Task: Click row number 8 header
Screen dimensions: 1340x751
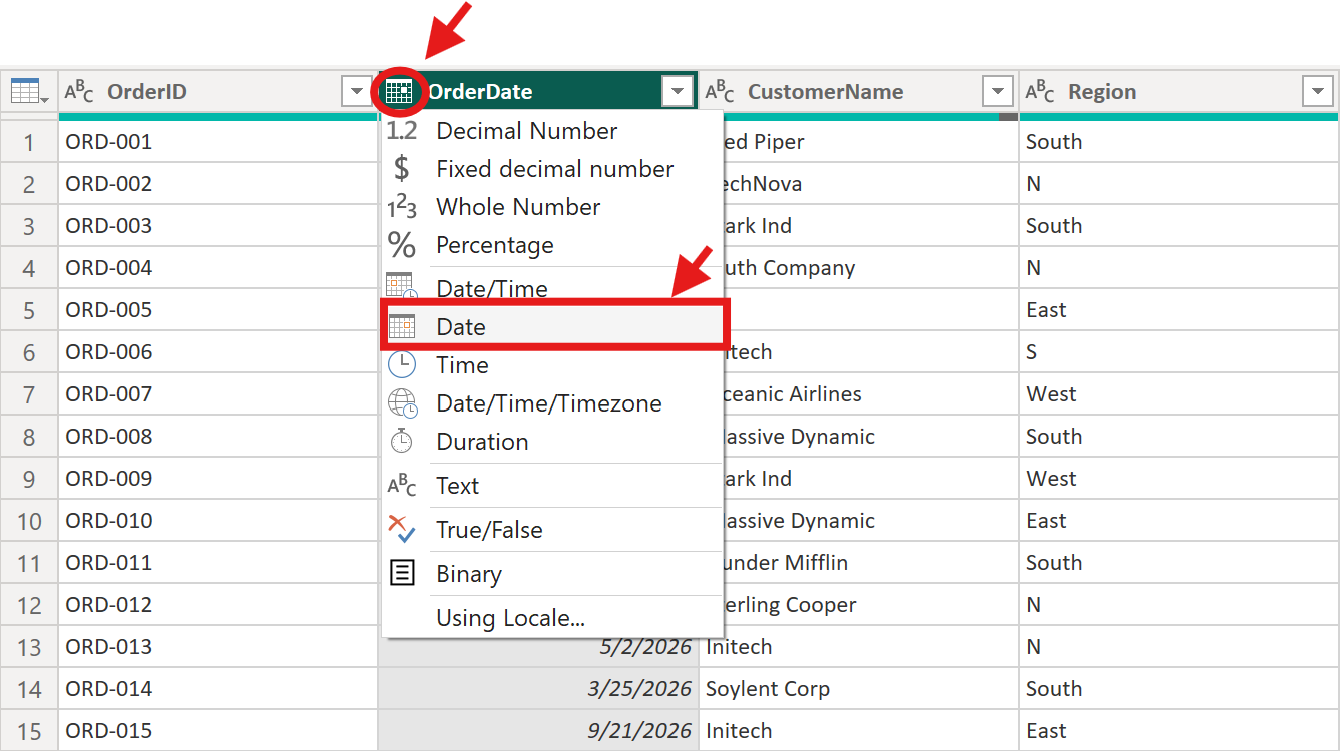Action: click(x=29, y=437)
